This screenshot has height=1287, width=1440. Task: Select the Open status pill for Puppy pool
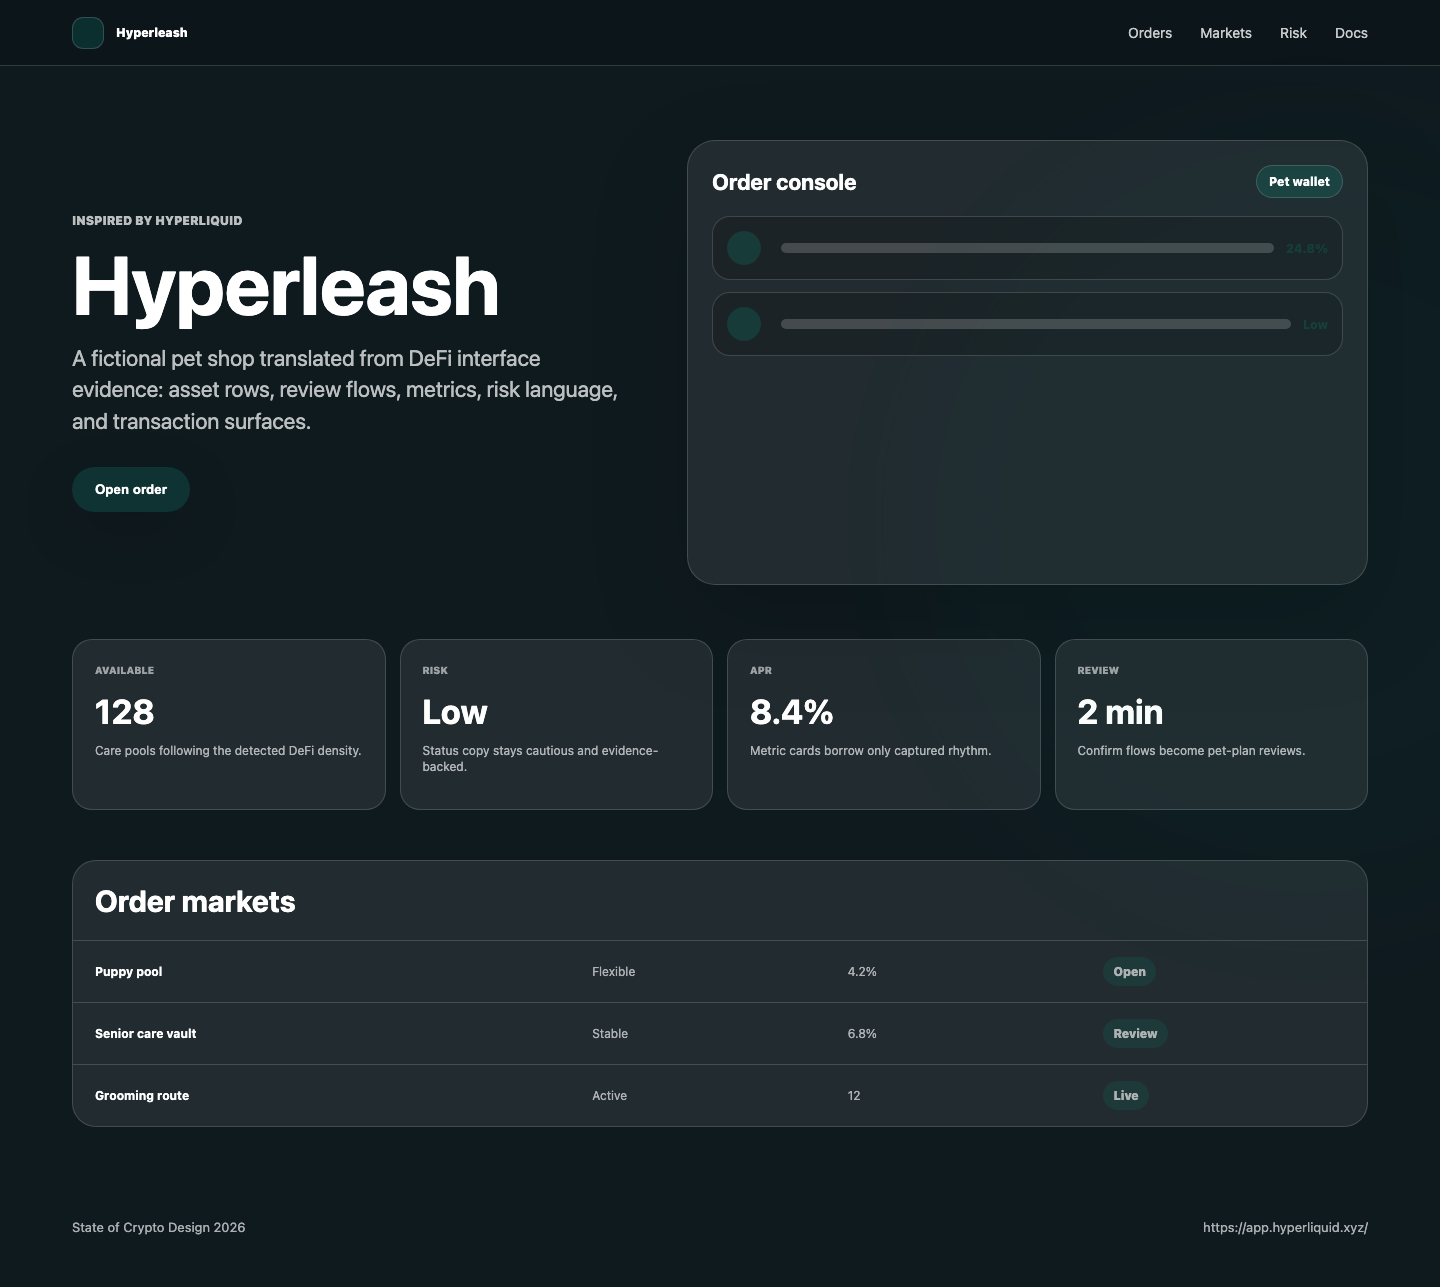[x=1129, y=972]
